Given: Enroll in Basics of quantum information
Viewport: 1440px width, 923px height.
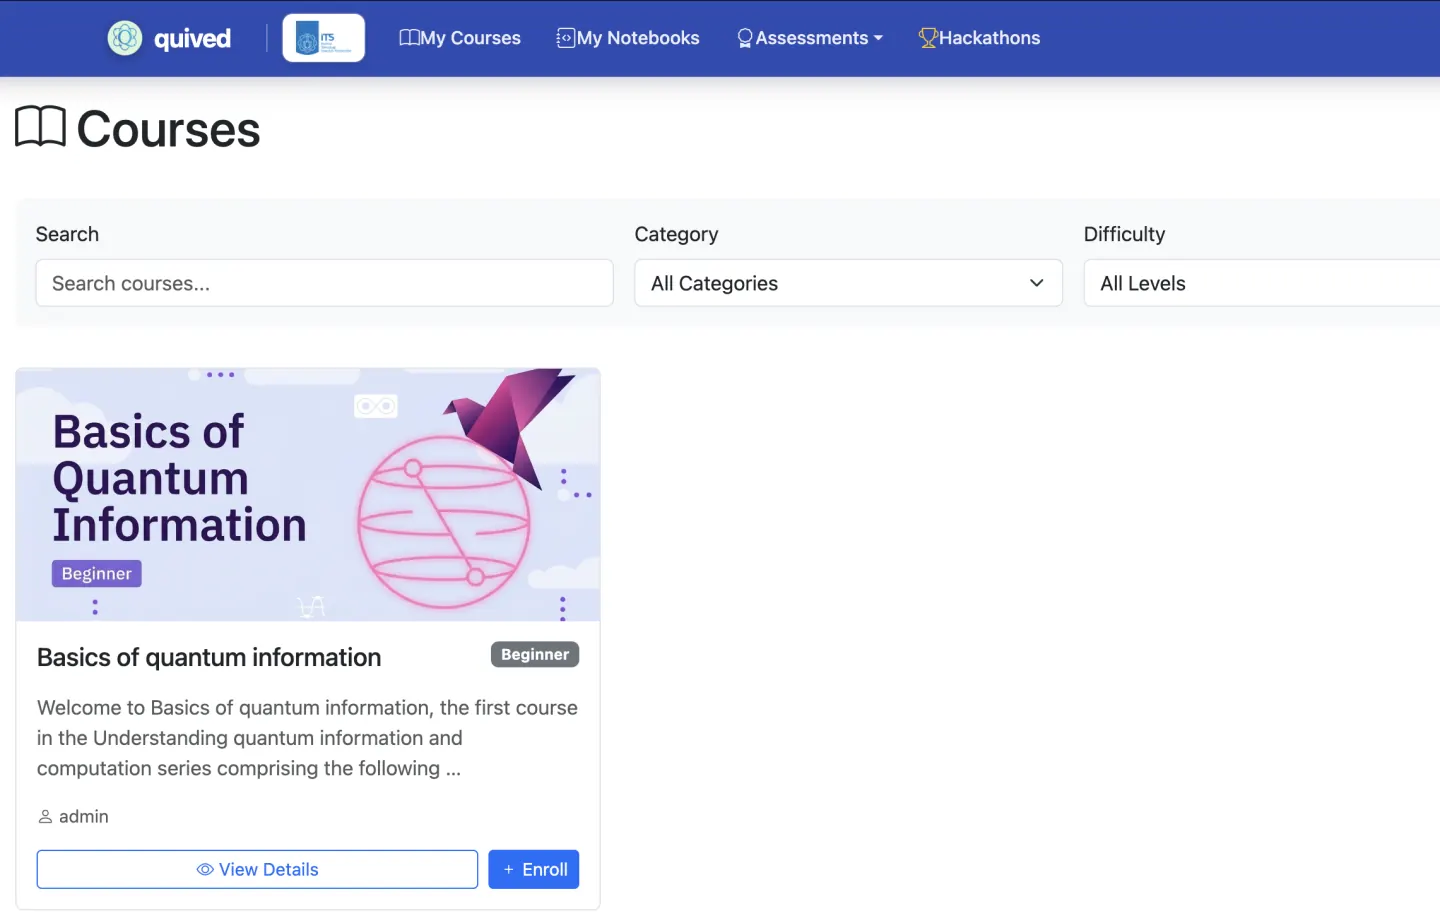Looking at the screenshot, I should coord(534,870).
